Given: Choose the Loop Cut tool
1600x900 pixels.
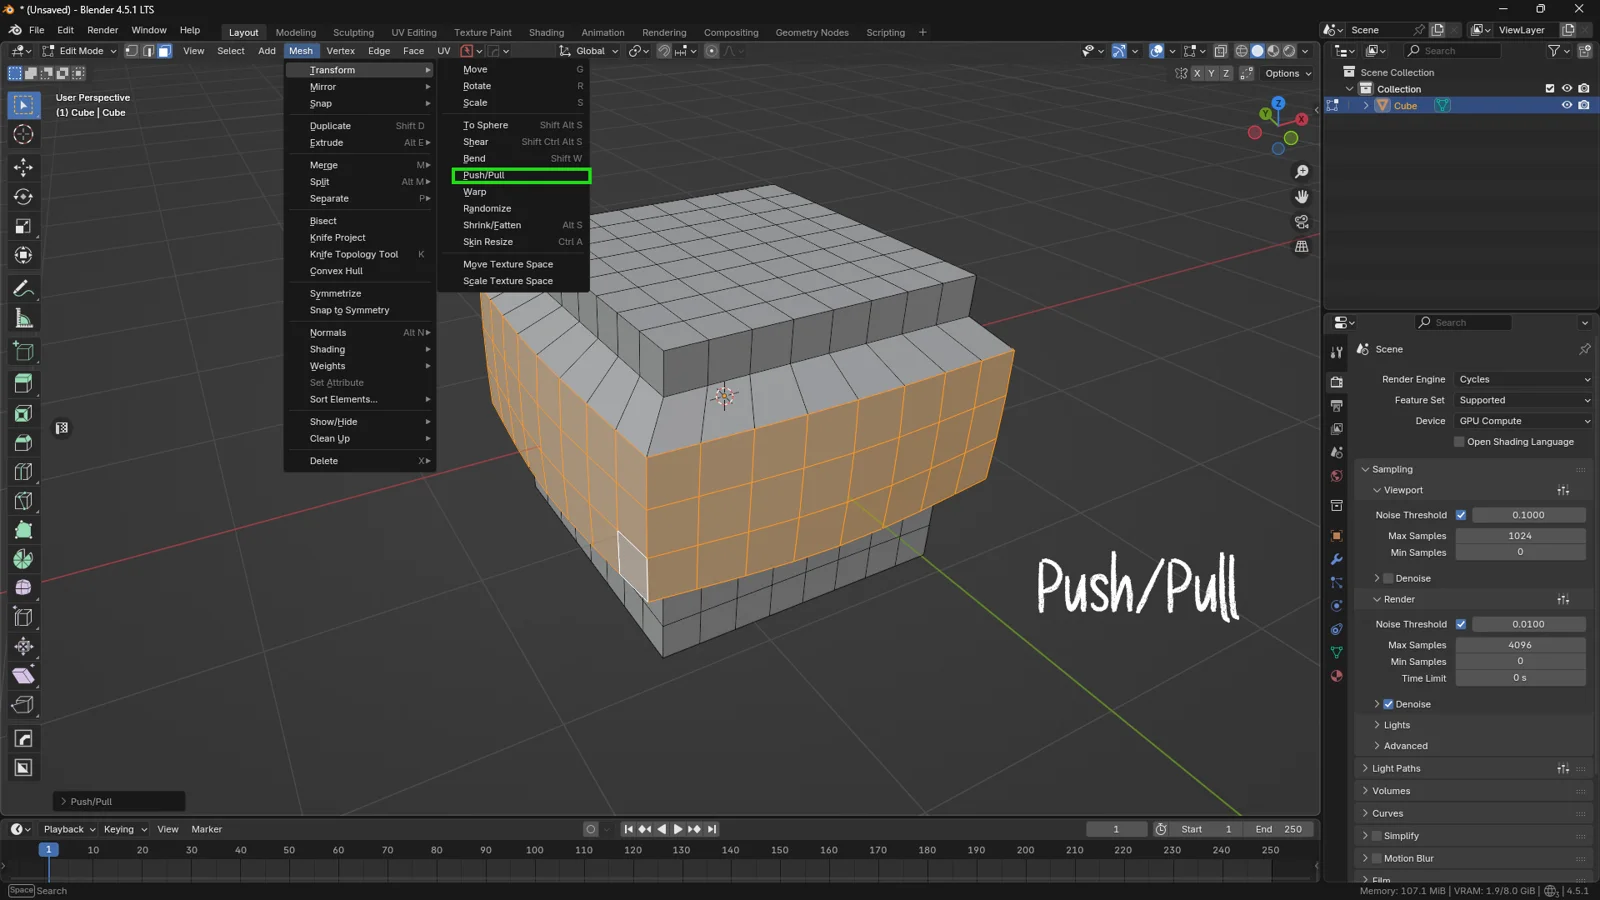Looking at the screenshot, I should coord(24,472).
